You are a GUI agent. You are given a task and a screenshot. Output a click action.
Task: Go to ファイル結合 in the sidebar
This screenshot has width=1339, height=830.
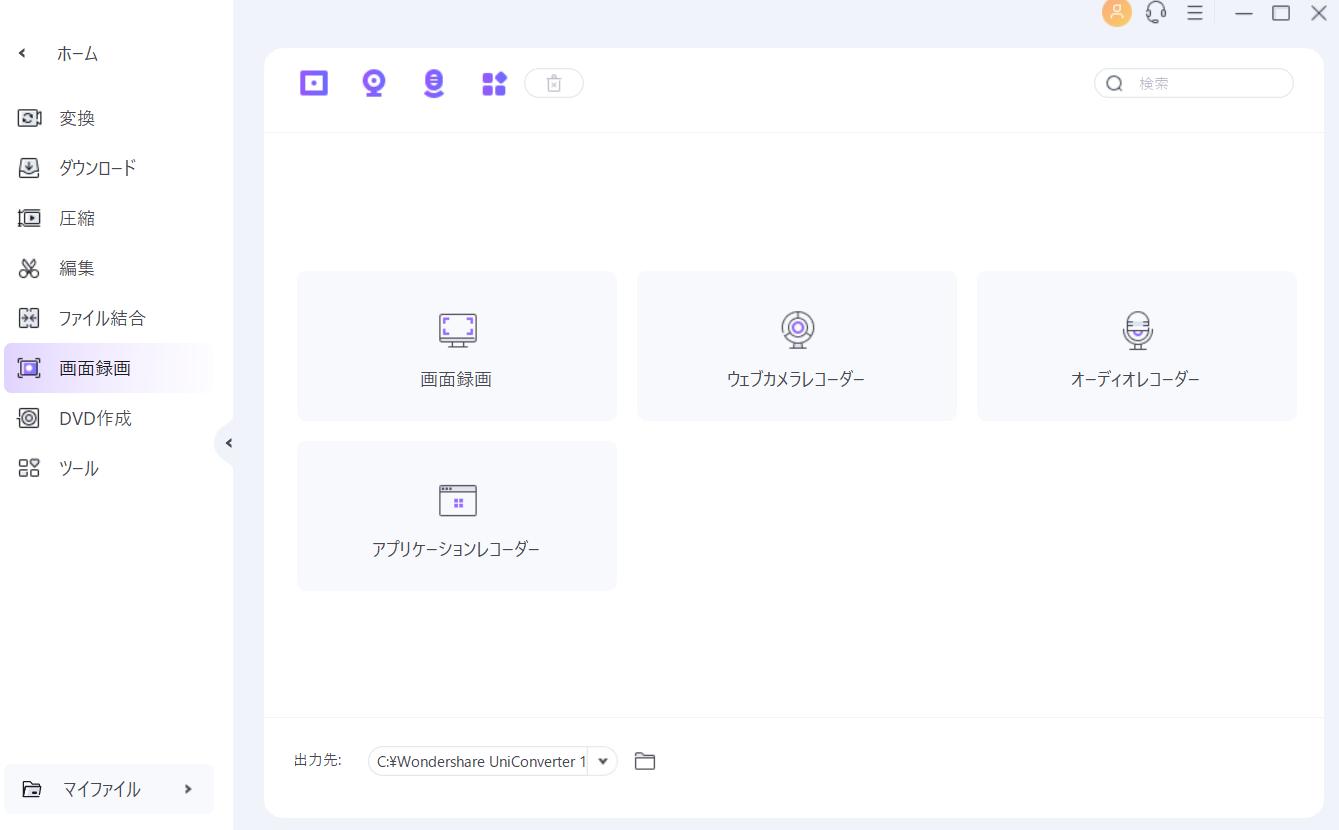click(x=109, y=318)
